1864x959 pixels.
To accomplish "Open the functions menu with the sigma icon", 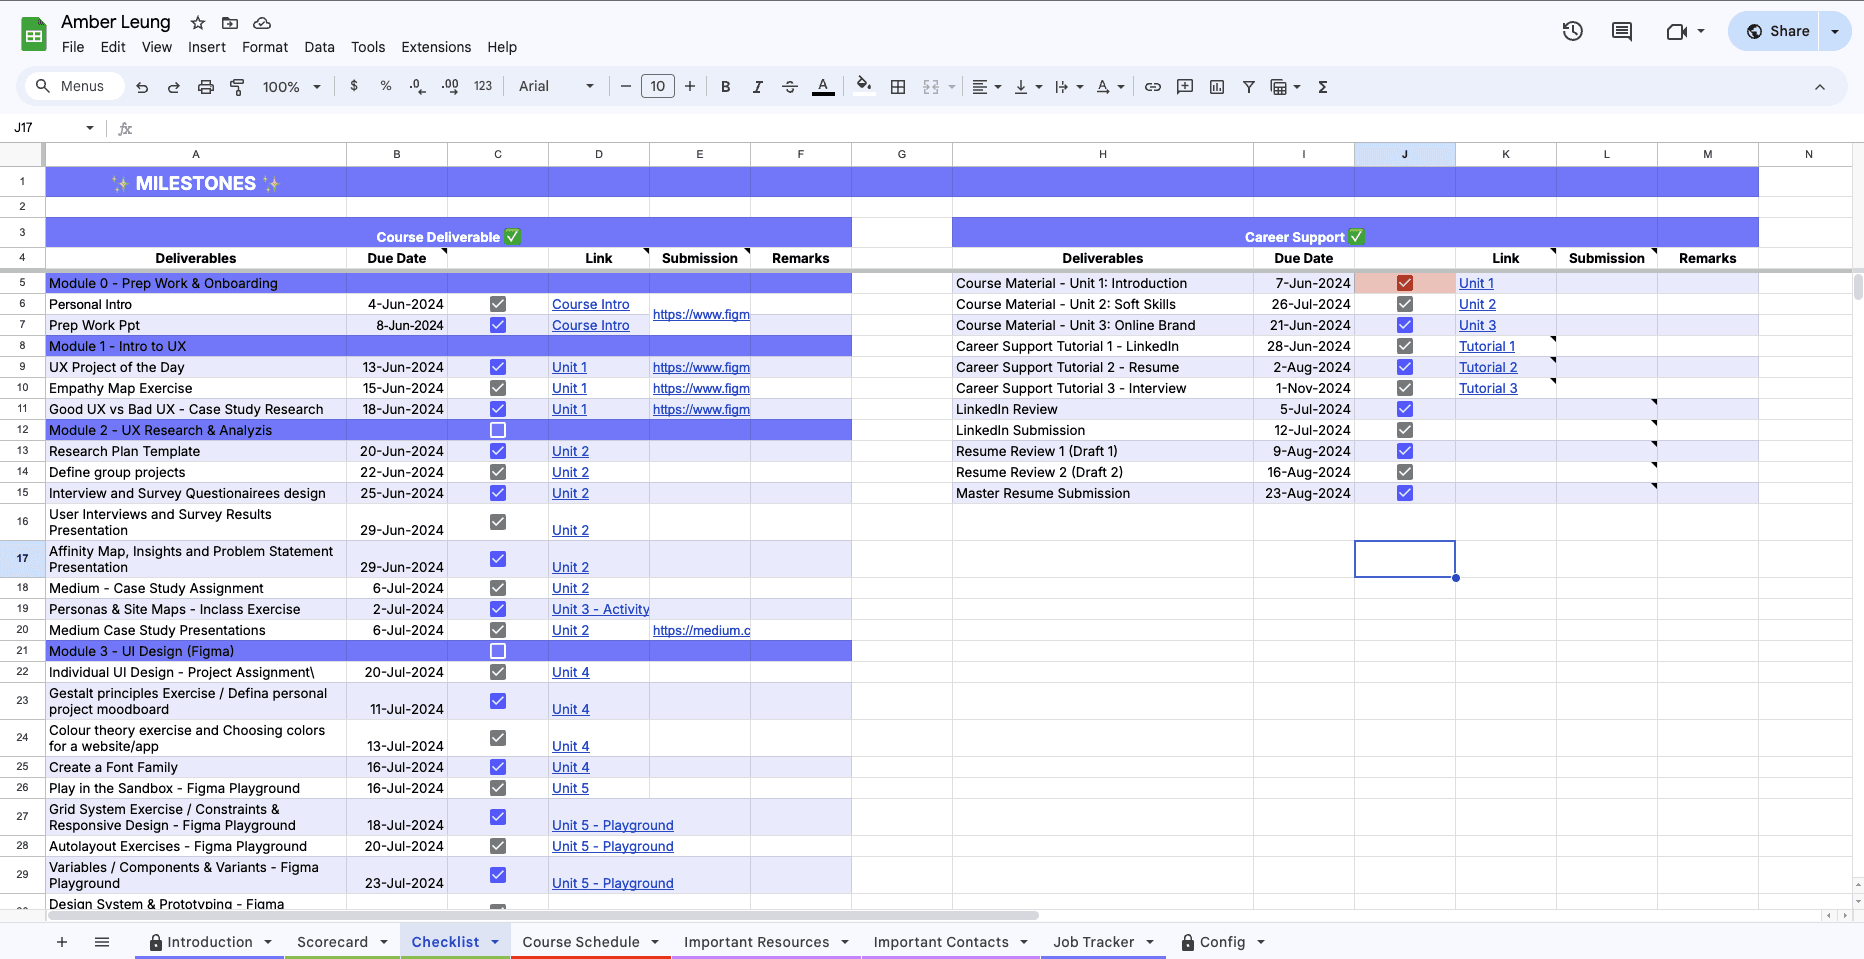I will (1322, 87).
